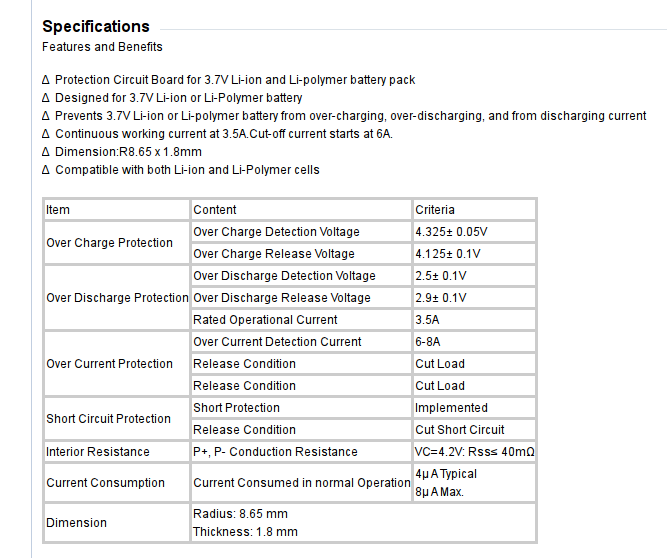
Task: Click 'Over Discharge Release Voltage' cell
Action: click(301, 298)
